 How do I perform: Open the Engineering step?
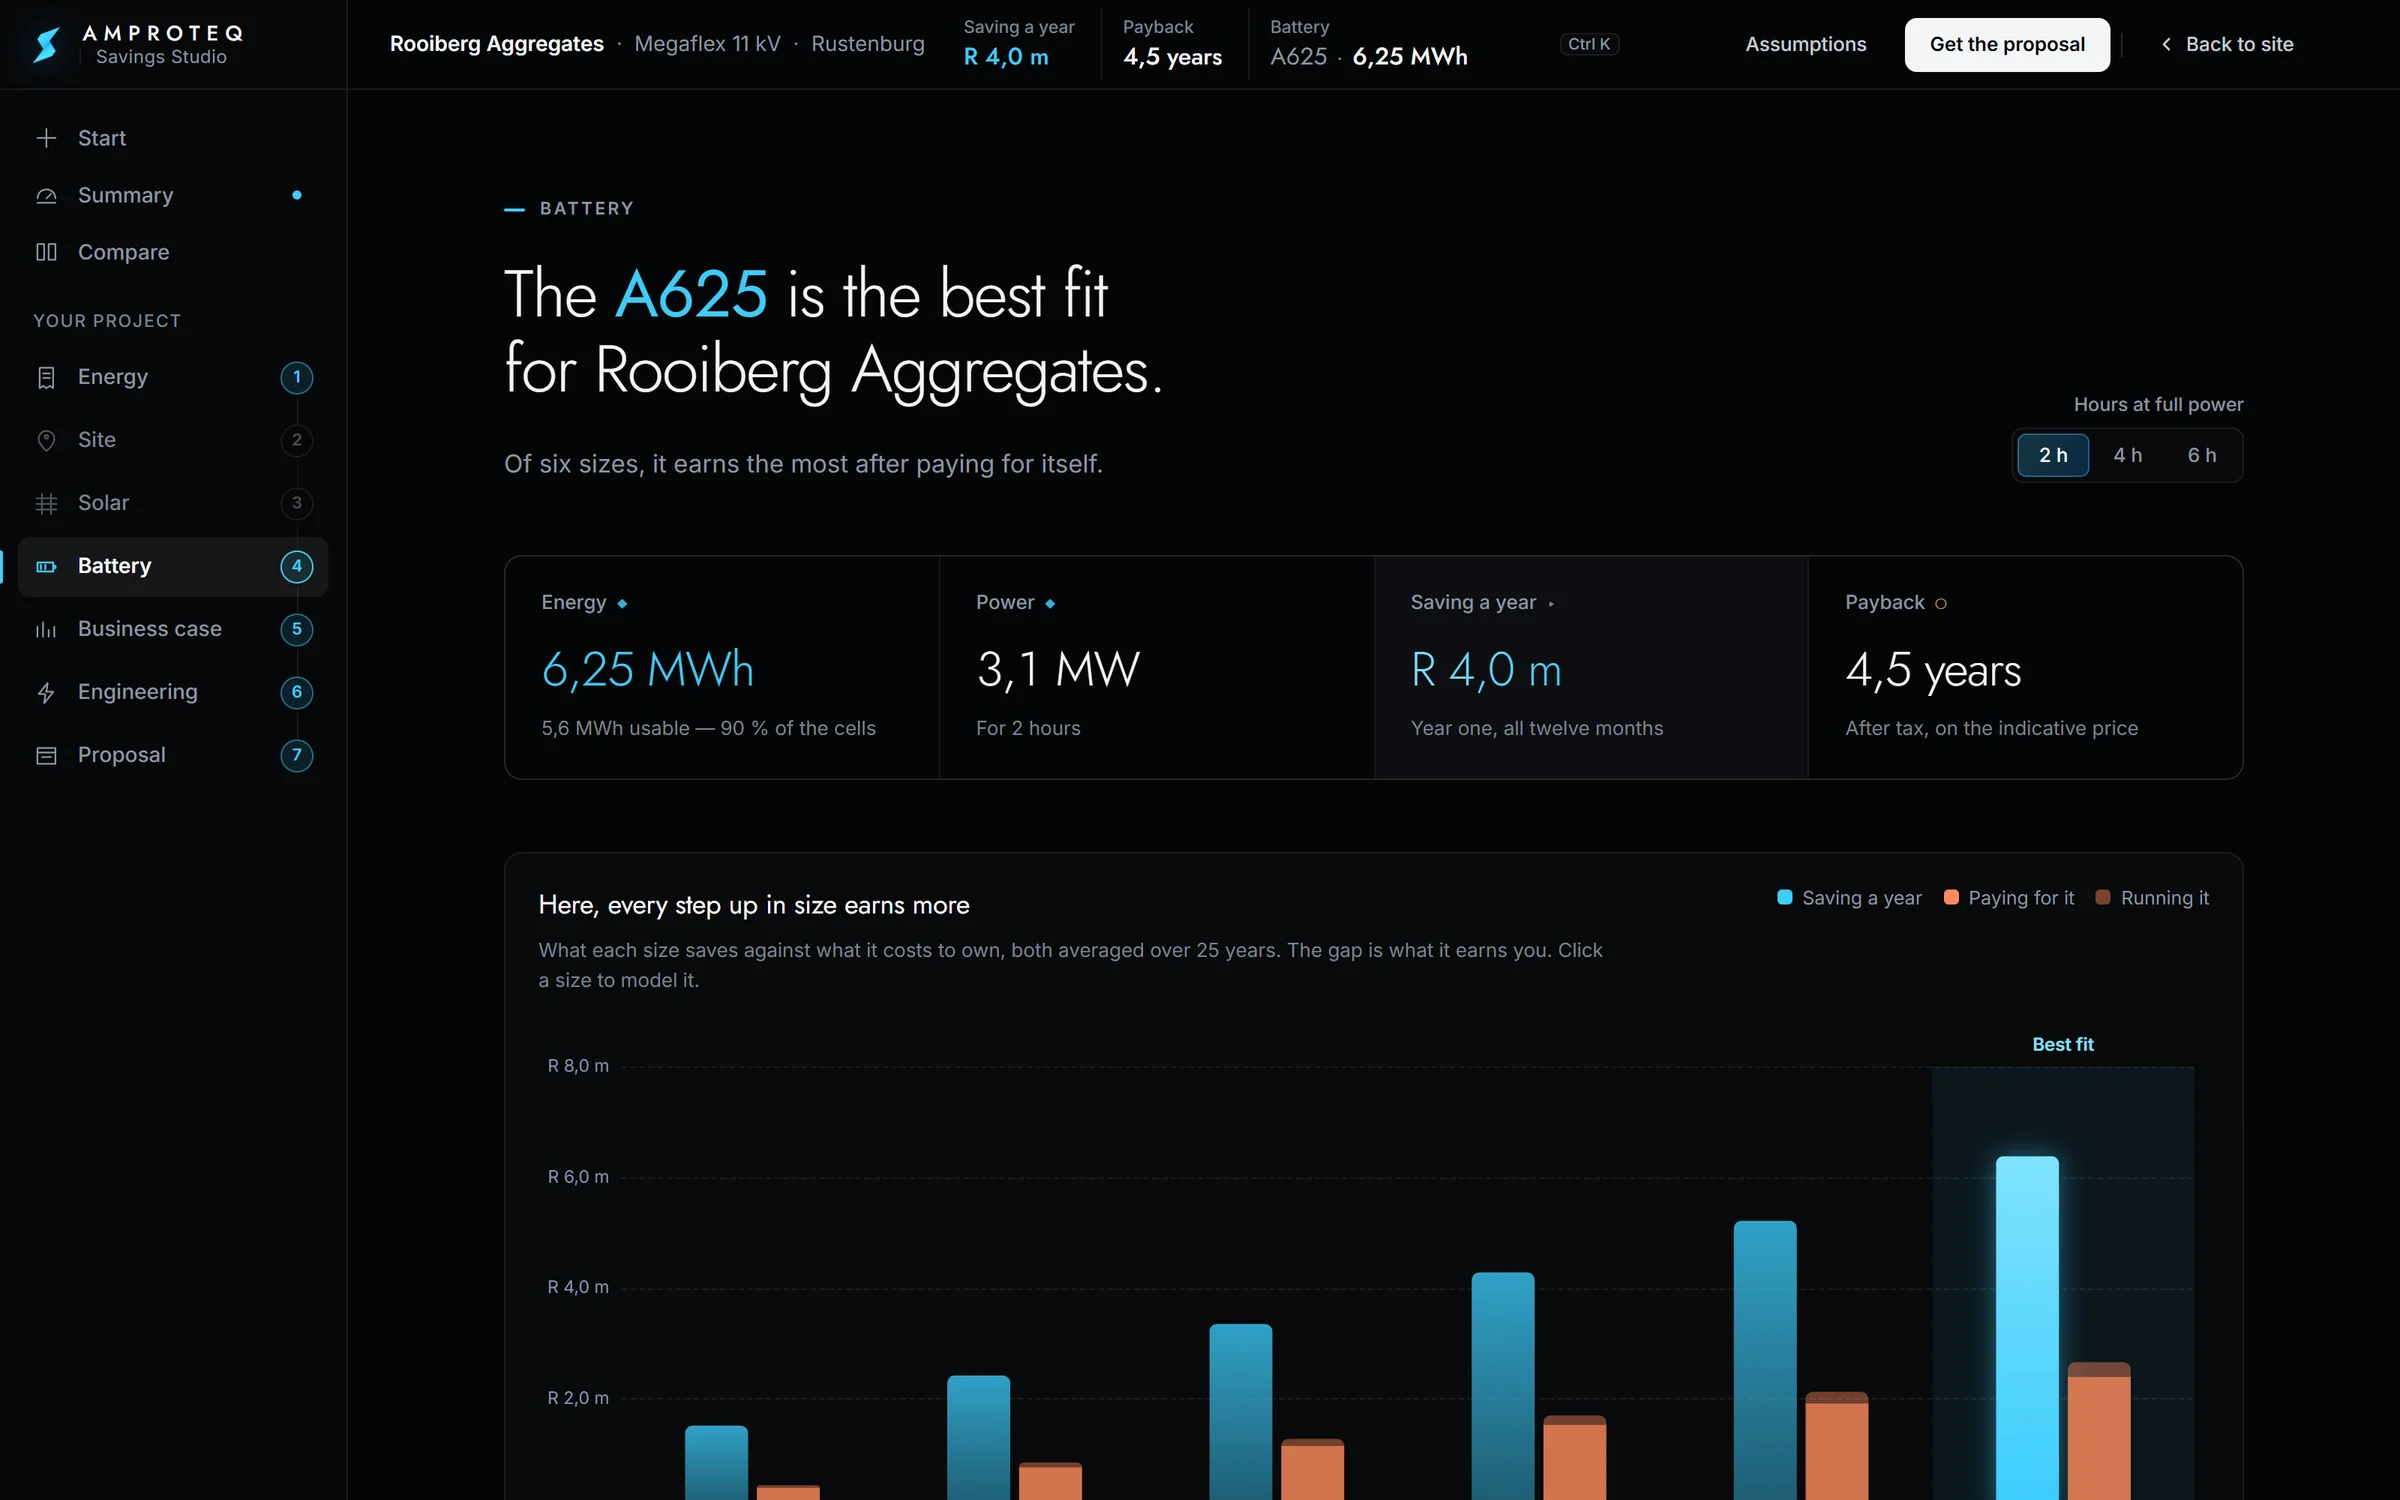[173, 692]
